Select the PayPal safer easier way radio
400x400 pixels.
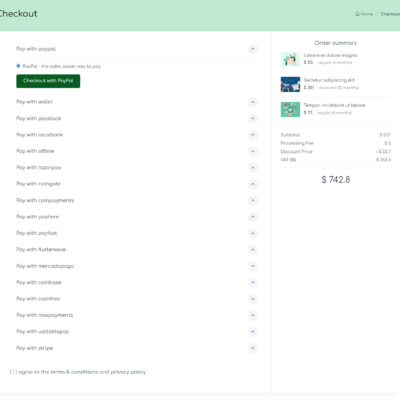point(18,66)
